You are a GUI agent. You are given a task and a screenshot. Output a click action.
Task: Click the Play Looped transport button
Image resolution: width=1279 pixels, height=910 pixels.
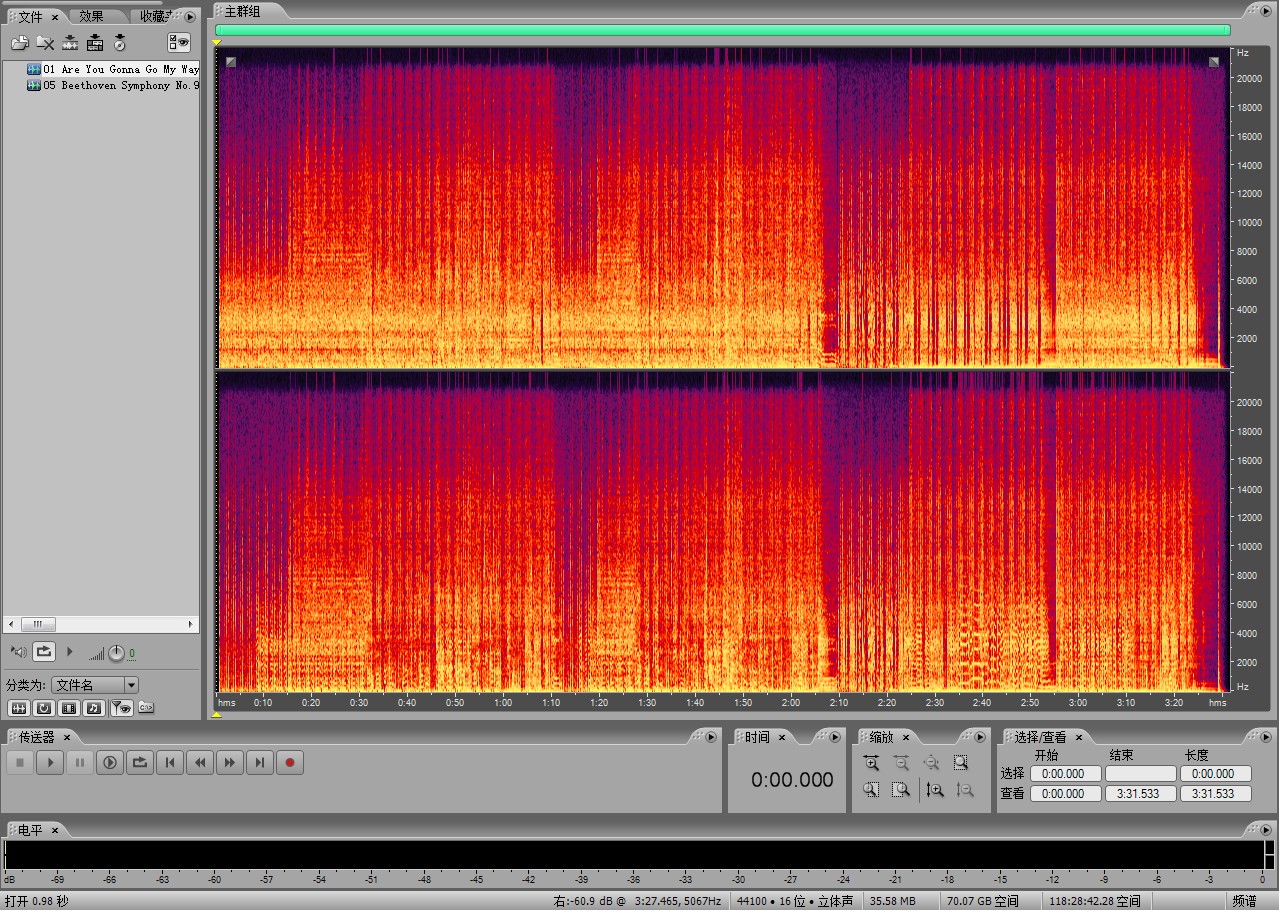(x=140, y=763)
